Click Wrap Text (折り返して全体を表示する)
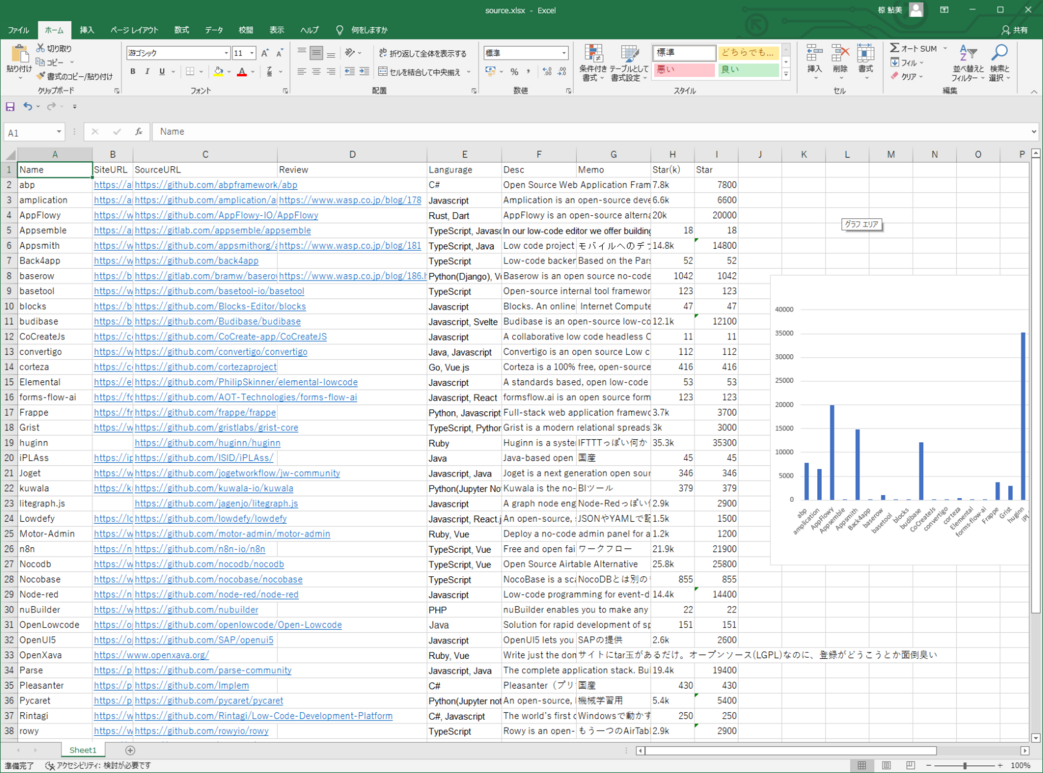1043x773 pixels. tap(422, 53)
